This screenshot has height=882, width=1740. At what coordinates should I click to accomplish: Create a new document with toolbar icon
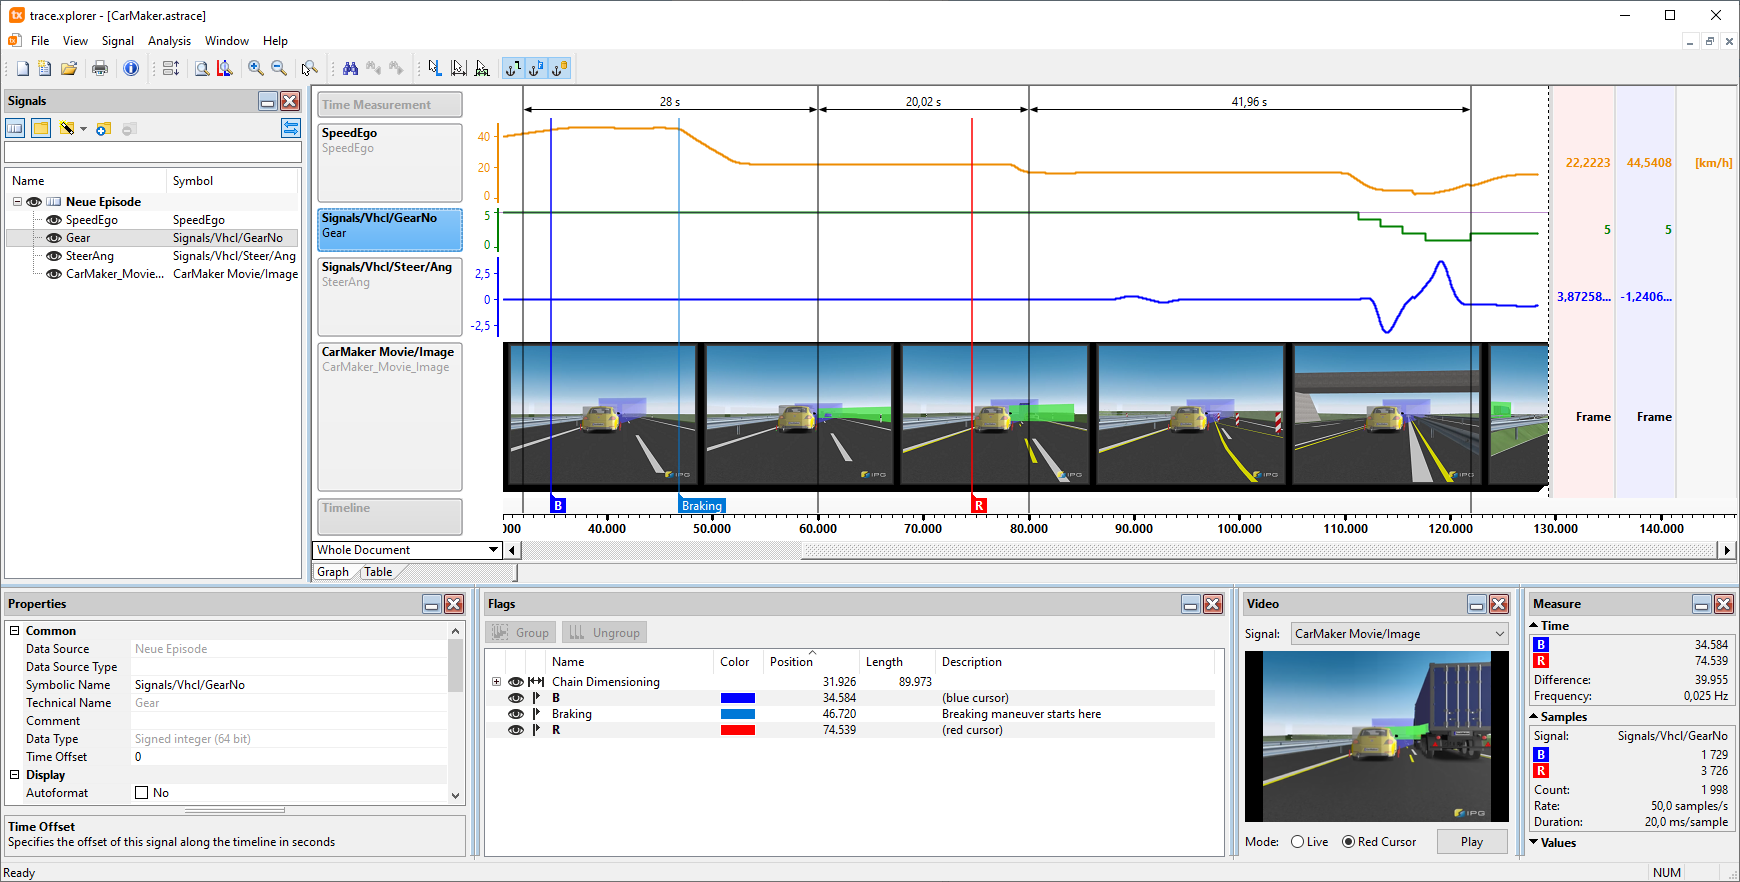pos(22,68)
